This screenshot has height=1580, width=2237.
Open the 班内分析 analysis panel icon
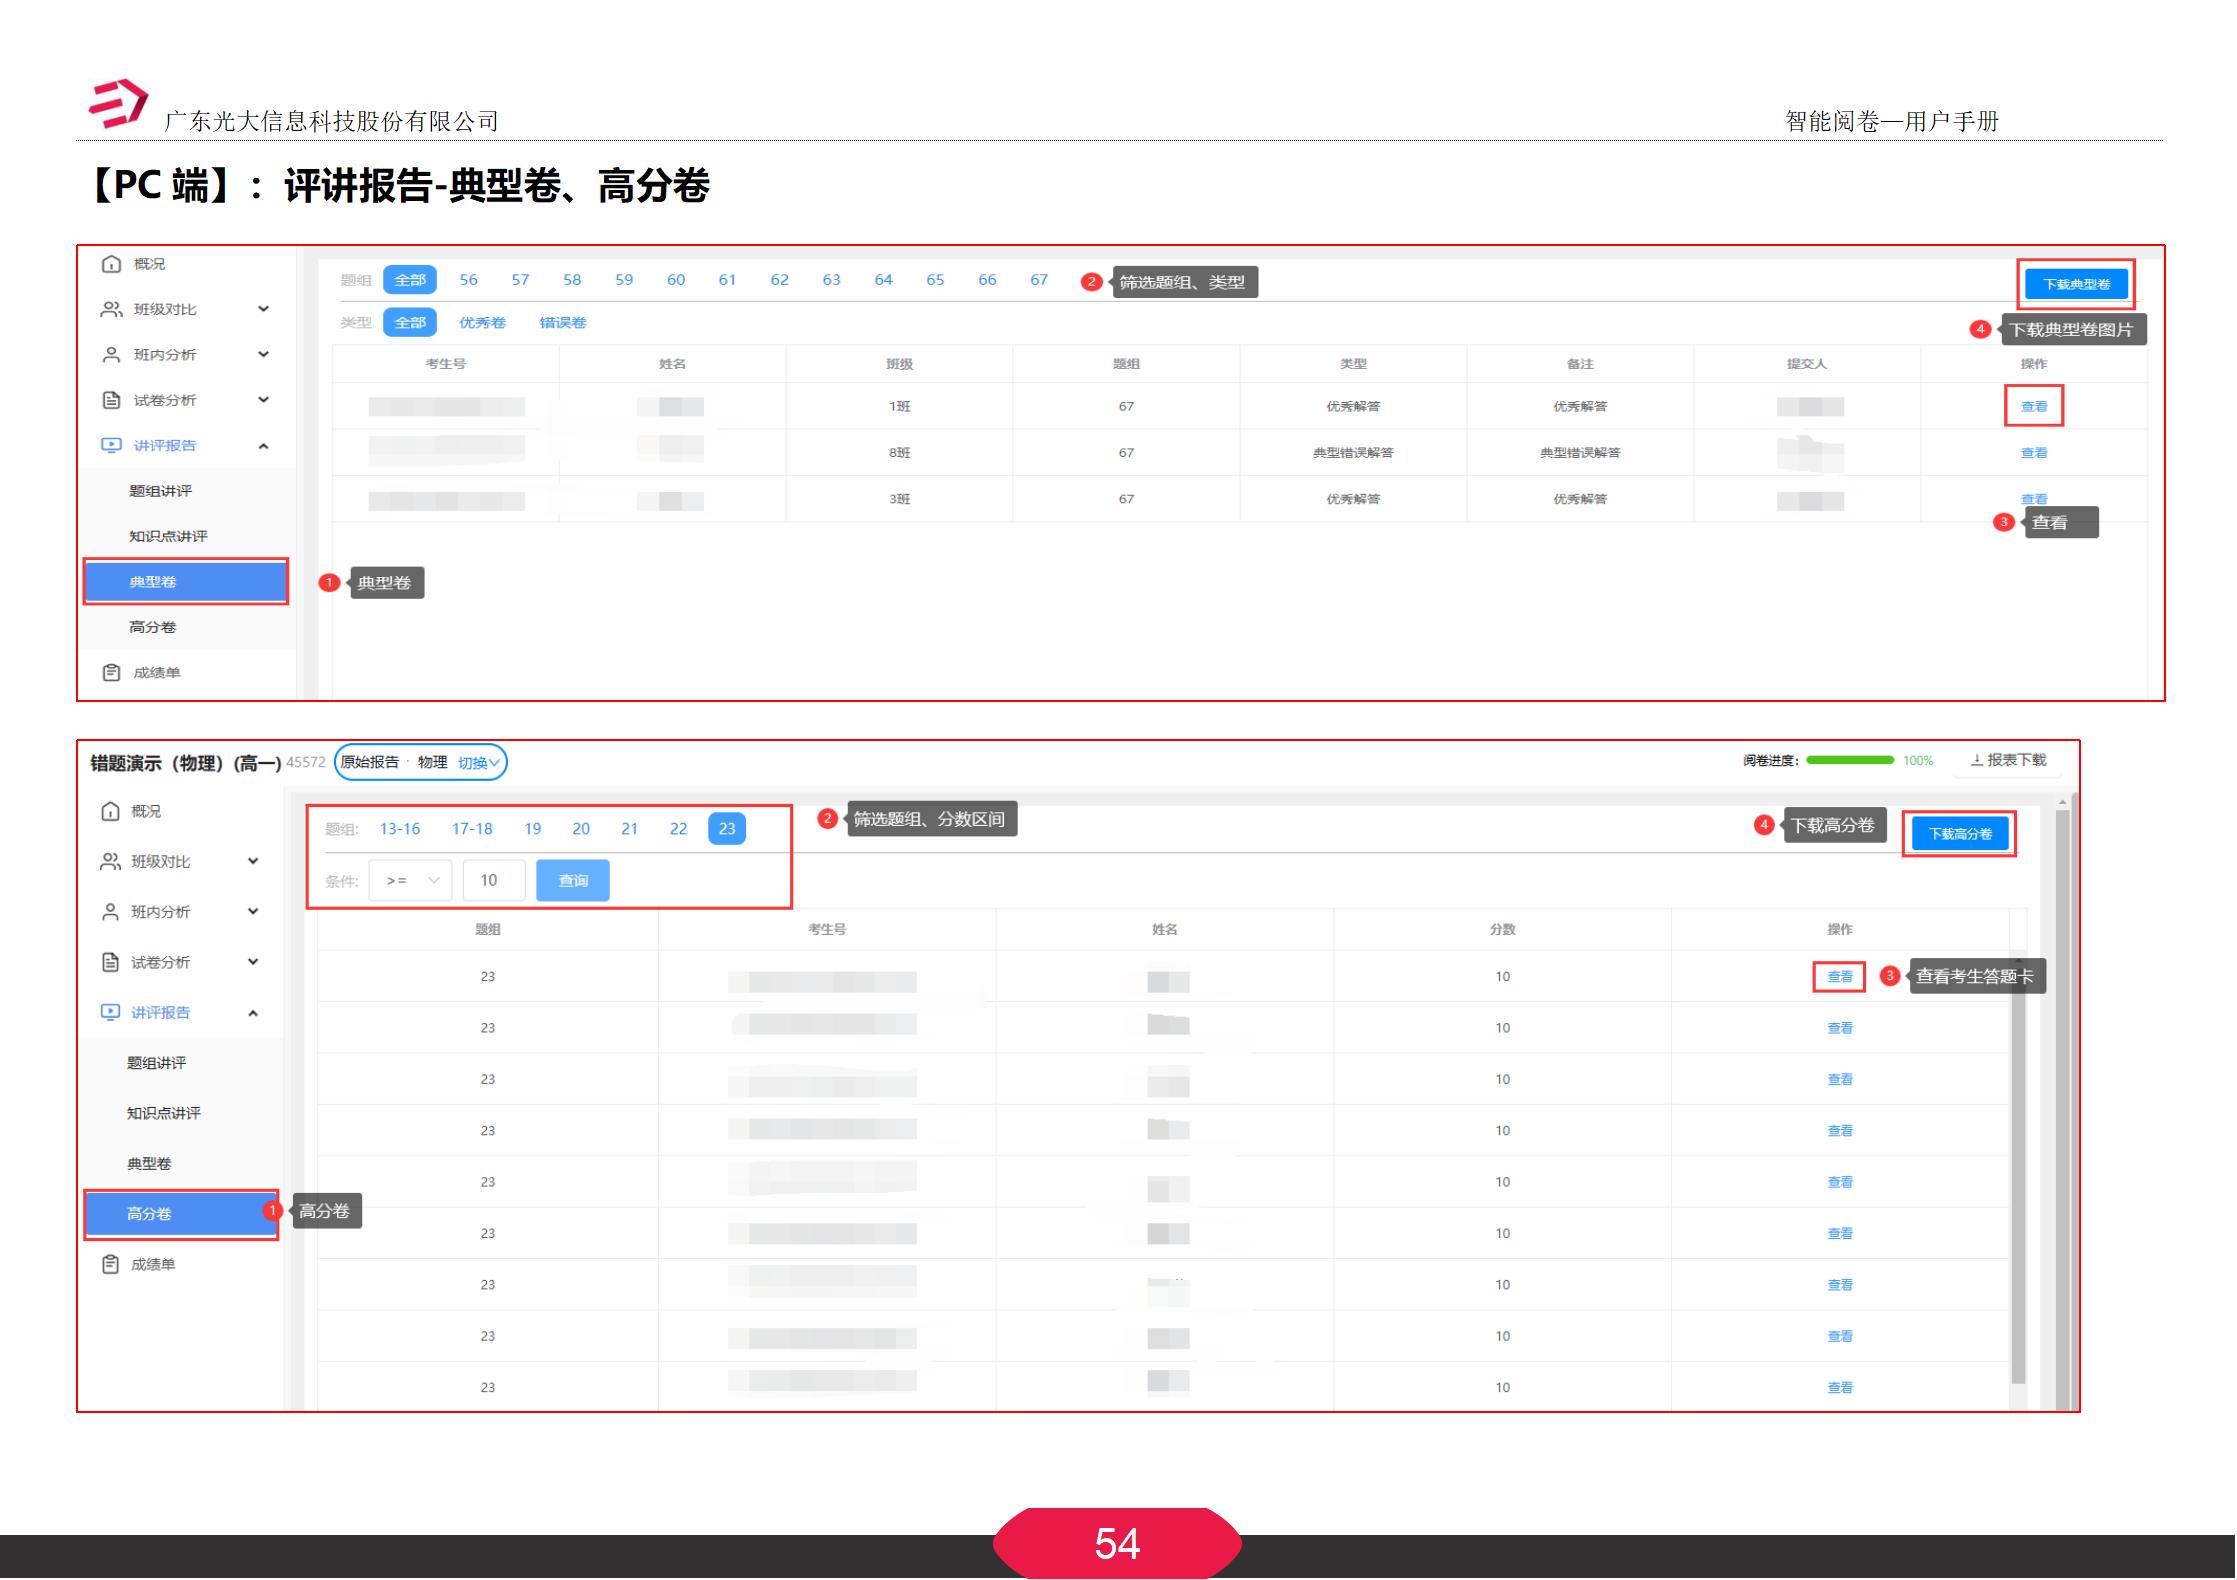tap(110, 354)
